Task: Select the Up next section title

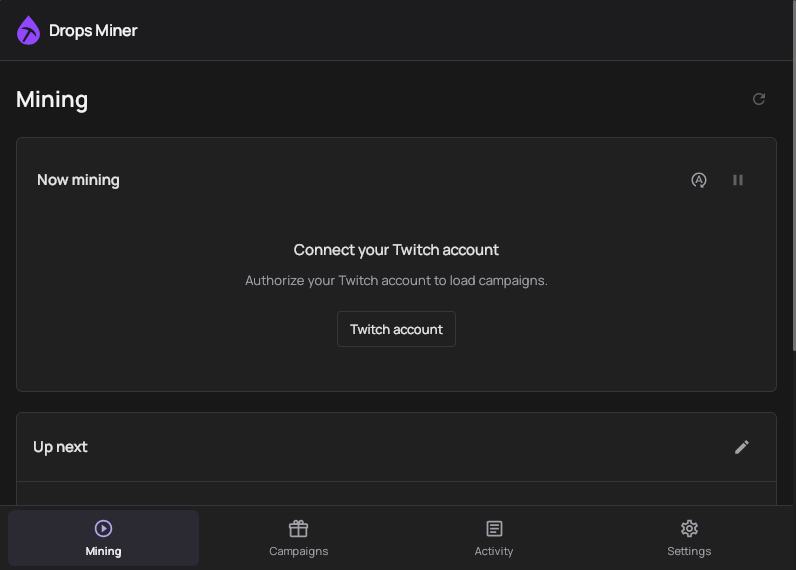Action: [x=60, y=447]
